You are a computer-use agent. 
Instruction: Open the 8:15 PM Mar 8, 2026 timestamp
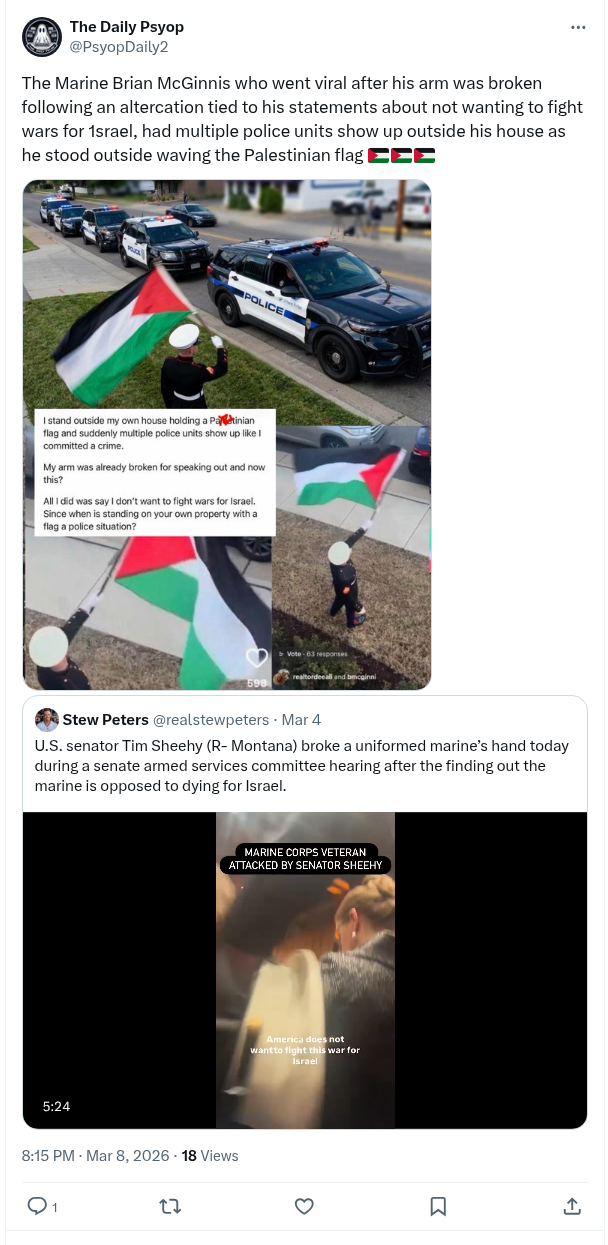[95, 1155]
